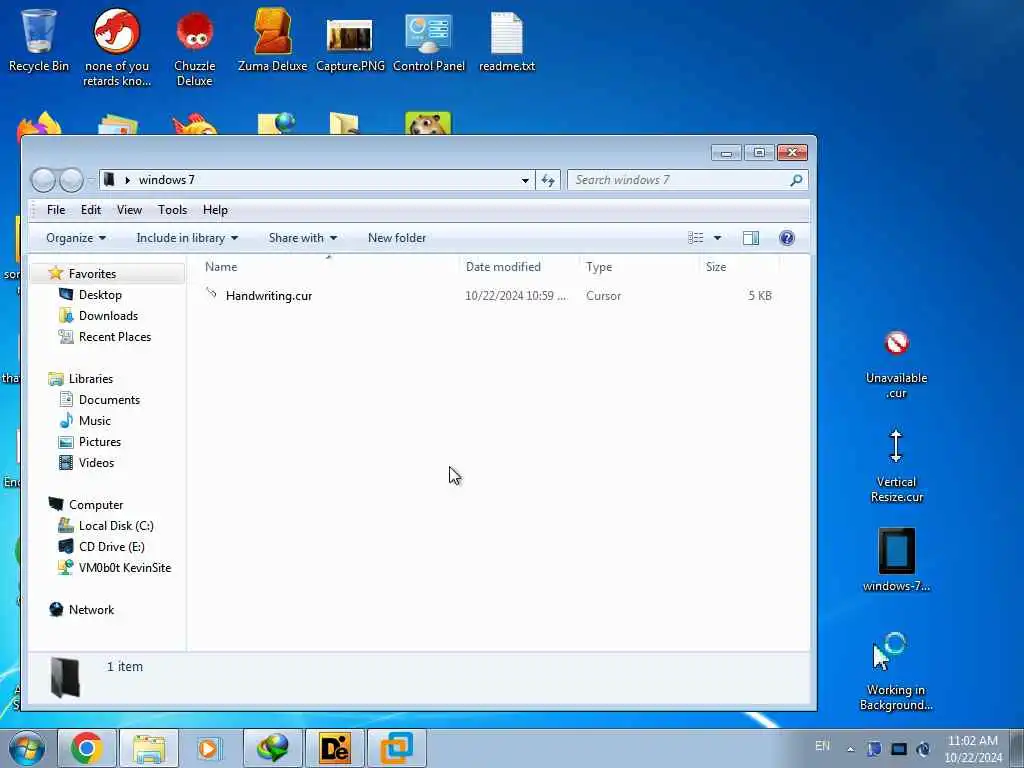Open Windows Explorer taskbar icon
Viewport: 1024px width, 768px height.
[x=149, y=748]
